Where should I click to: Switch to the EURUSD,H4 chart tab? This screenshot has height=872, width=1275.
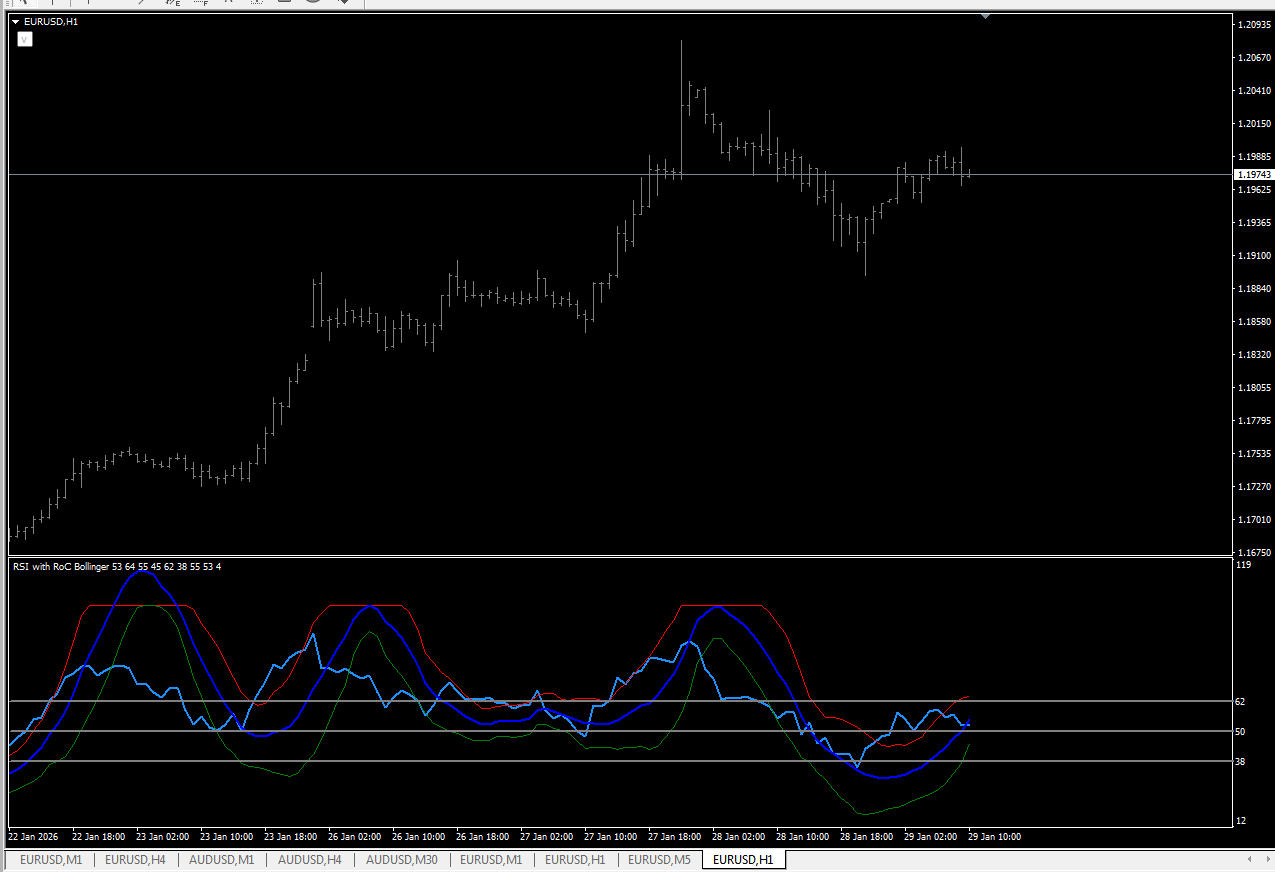coord(135,859)
